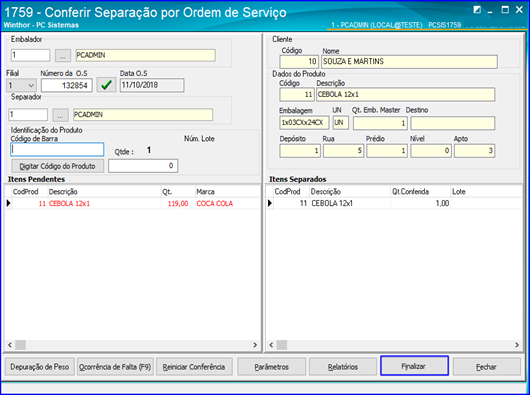
Task: Click the Embalador name field PCADMIN
Action: [x=145, y=55]
